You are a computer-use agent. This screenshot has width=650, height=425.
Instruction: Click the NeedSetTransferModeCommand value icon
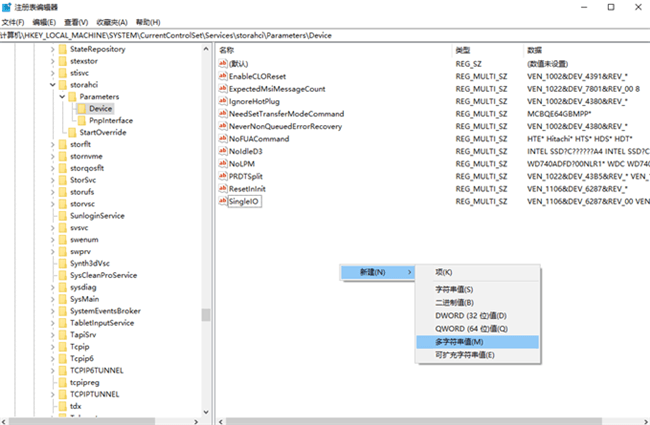(x=223, y=113)
